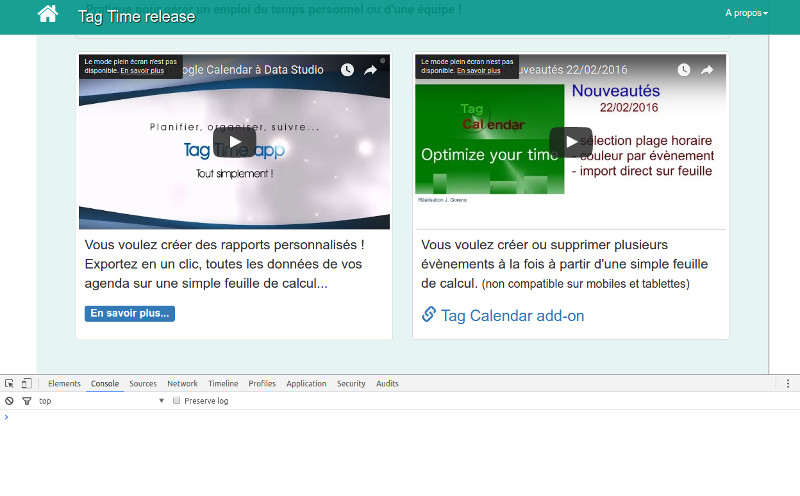Click share arrow on right video
The height and width of the screenshot is (496, 800).
707,70
